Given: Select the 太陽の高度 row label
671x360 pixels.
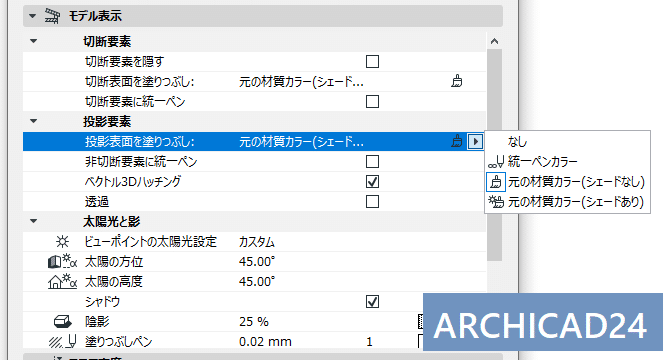Looking at the screenshot, I should [x=113, y=282].
